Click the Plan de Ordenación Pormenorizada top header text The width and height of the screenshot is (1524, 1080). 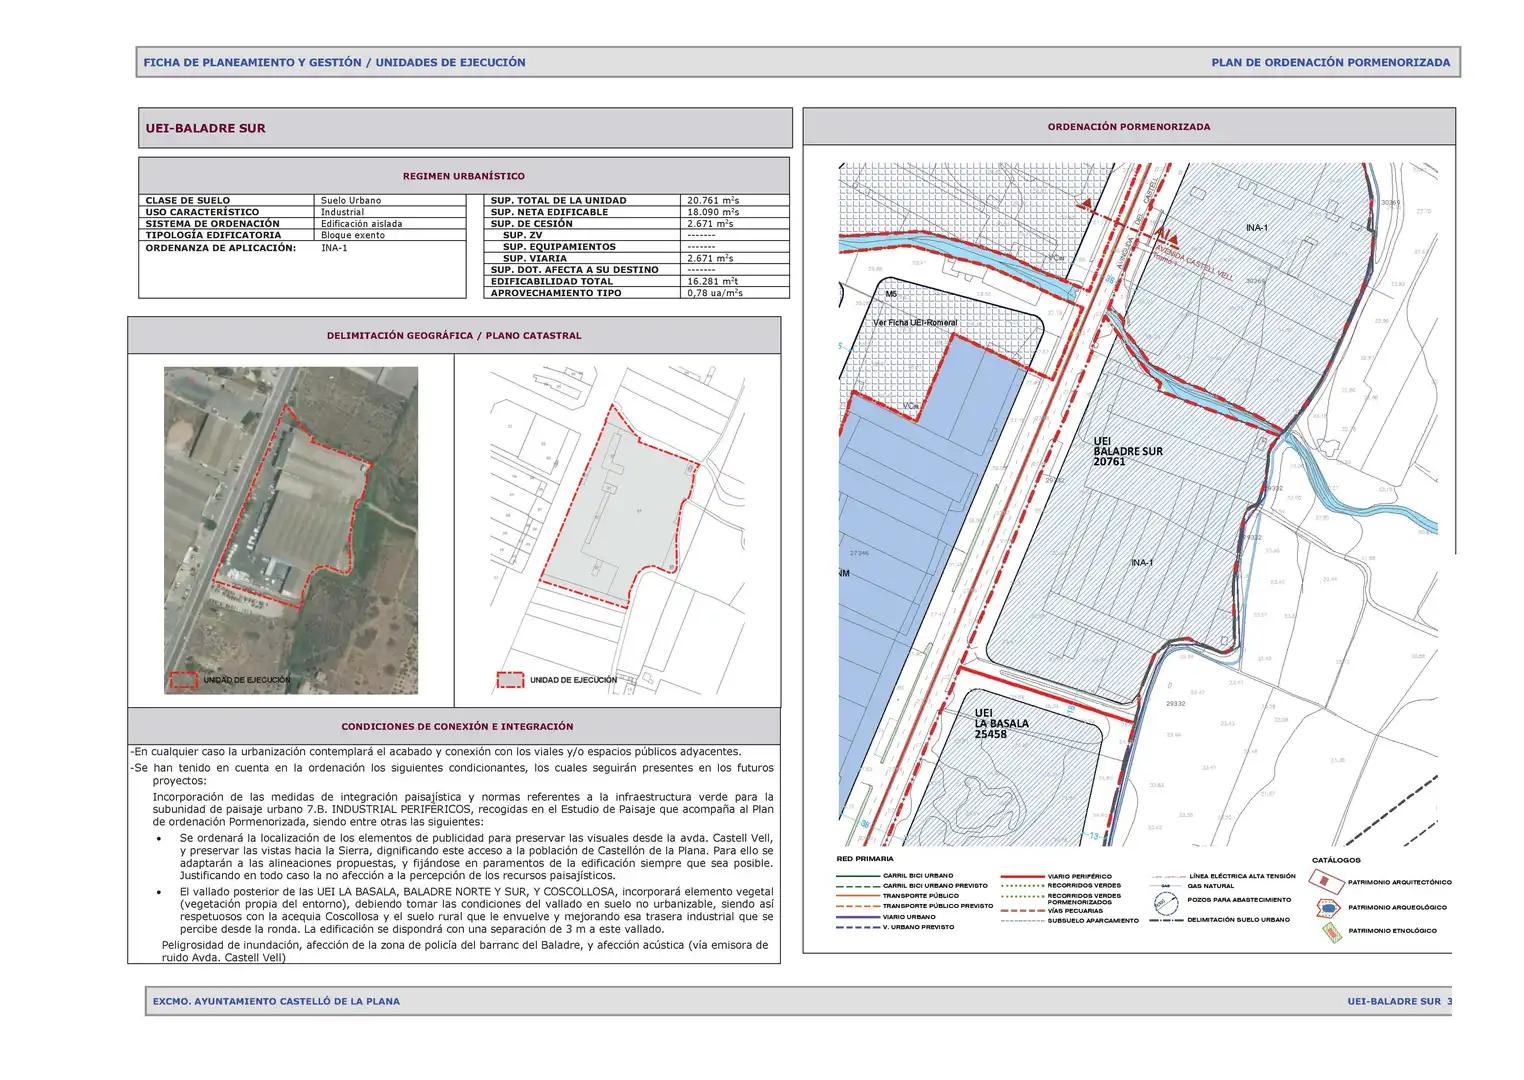point(1331,62)
